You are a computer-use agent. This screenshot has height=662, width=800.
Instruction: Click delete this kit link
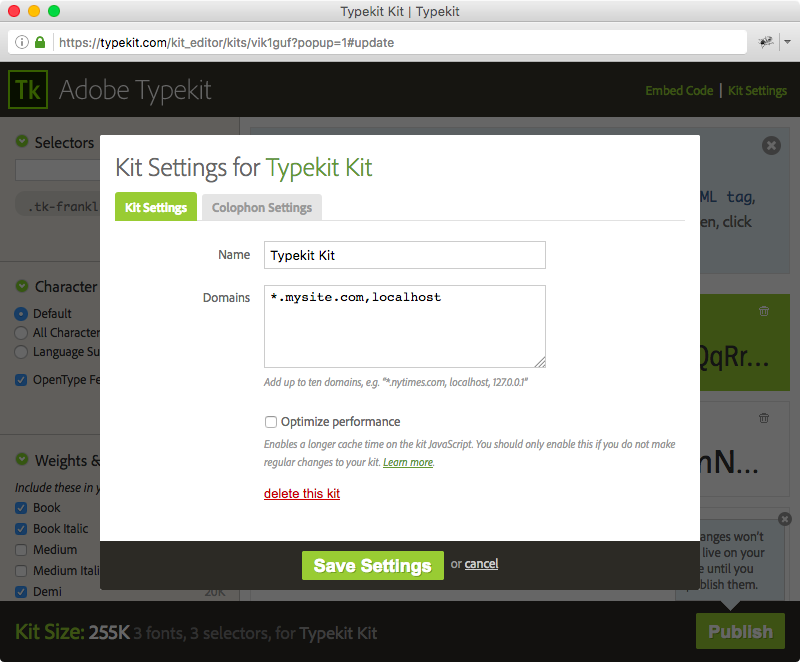302,493
